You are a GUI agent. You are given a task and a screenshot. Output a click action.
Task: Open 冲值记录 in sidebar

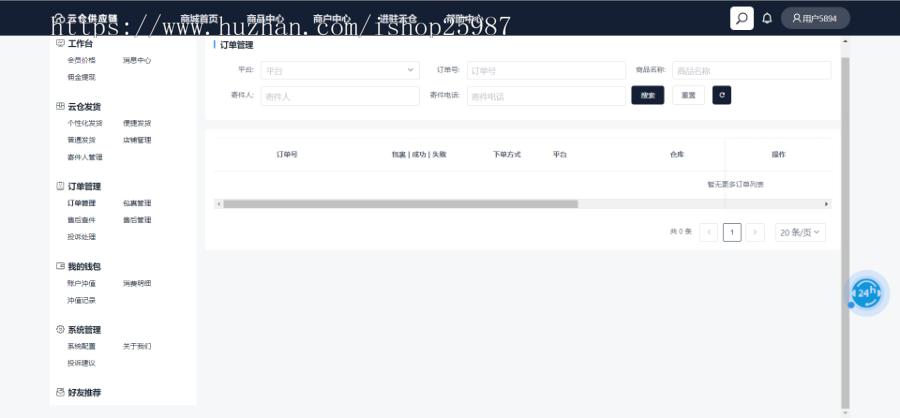tap(82, 300)
